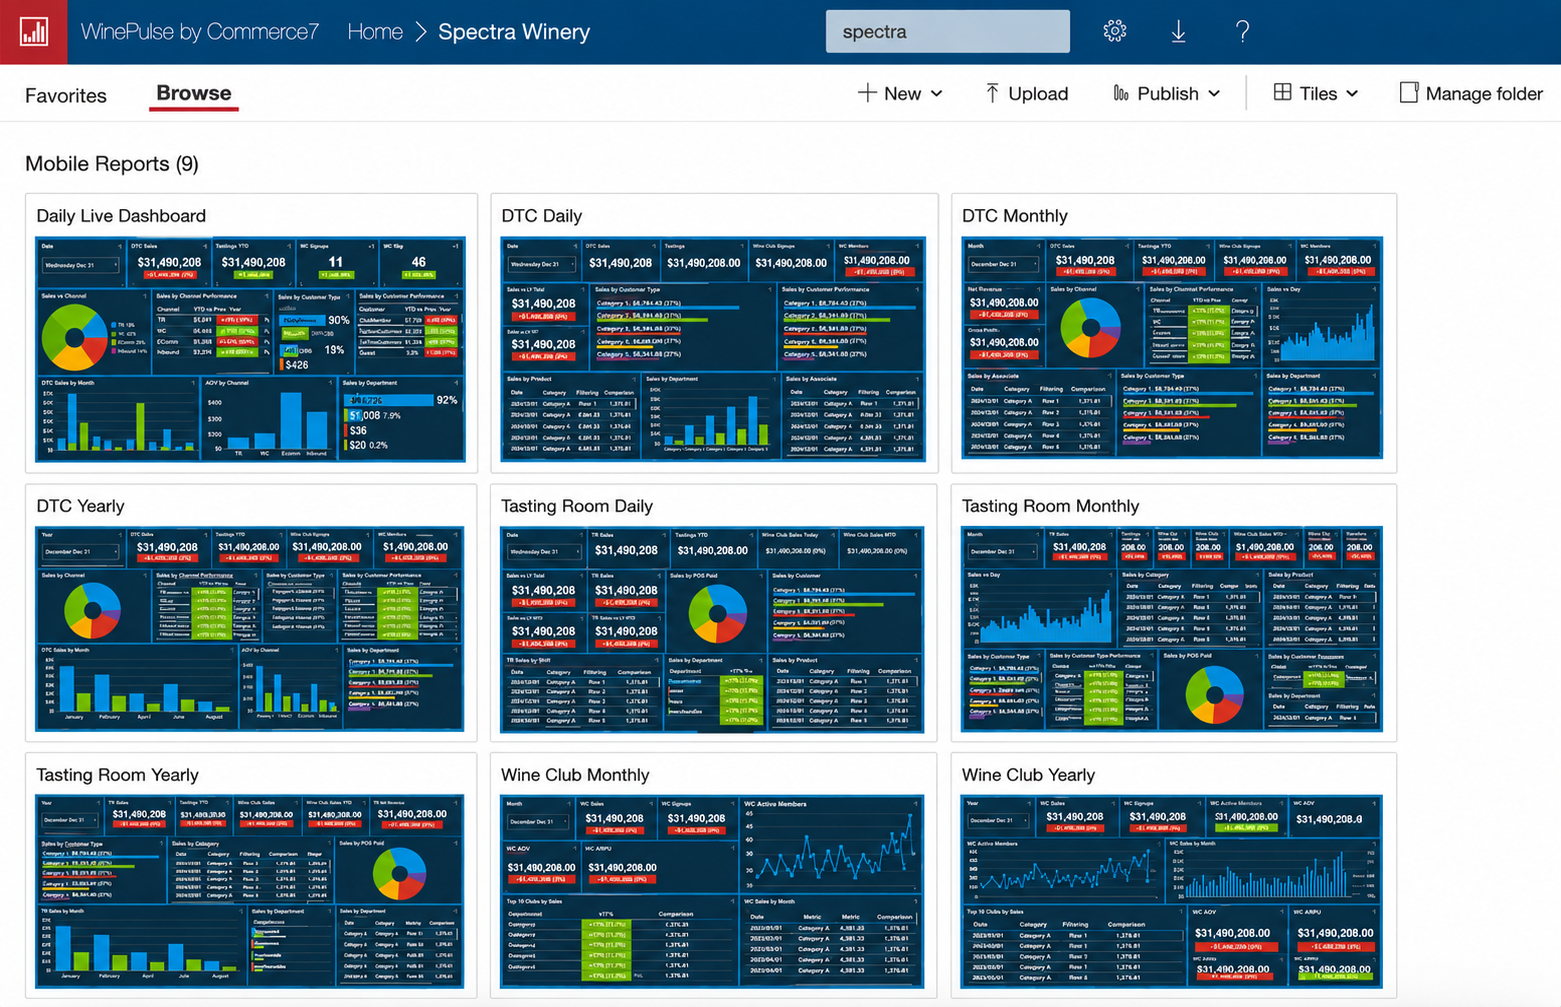Open the Tasting Room Daily report tile
The width and height of the screenshot is (1561, 1007).
pyautogui.click(x=712, y=612)
